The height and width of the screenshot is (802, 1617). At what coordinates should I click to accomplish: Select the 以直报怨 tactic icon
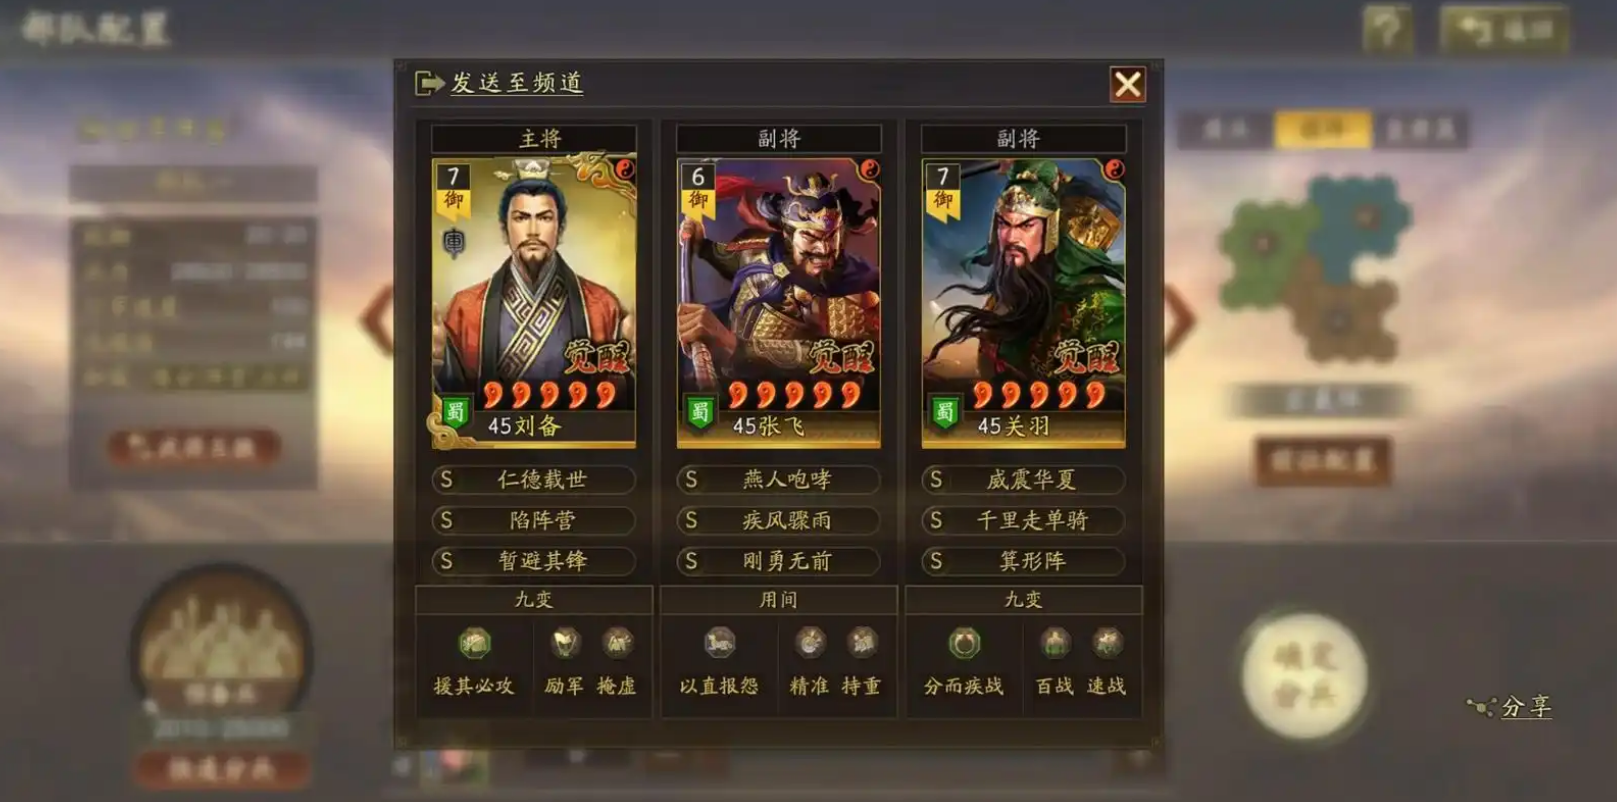pos(719,643)
